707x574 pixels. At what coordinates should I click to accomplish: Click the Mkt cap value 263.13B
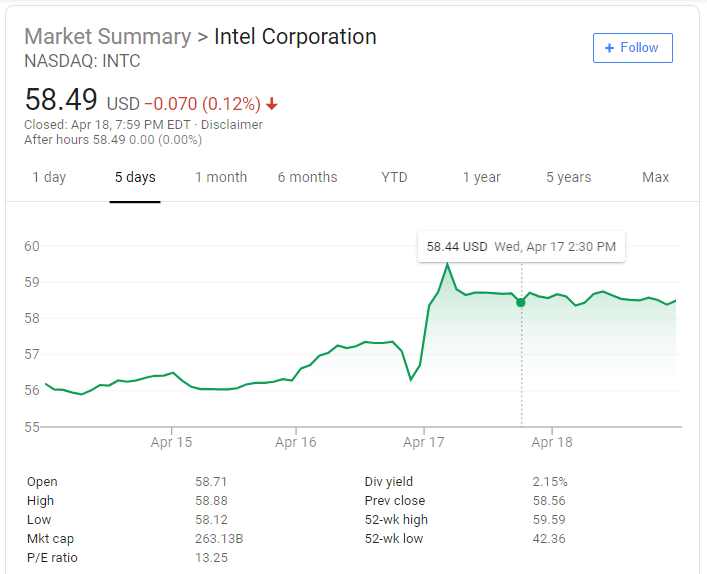coord(219,539)
